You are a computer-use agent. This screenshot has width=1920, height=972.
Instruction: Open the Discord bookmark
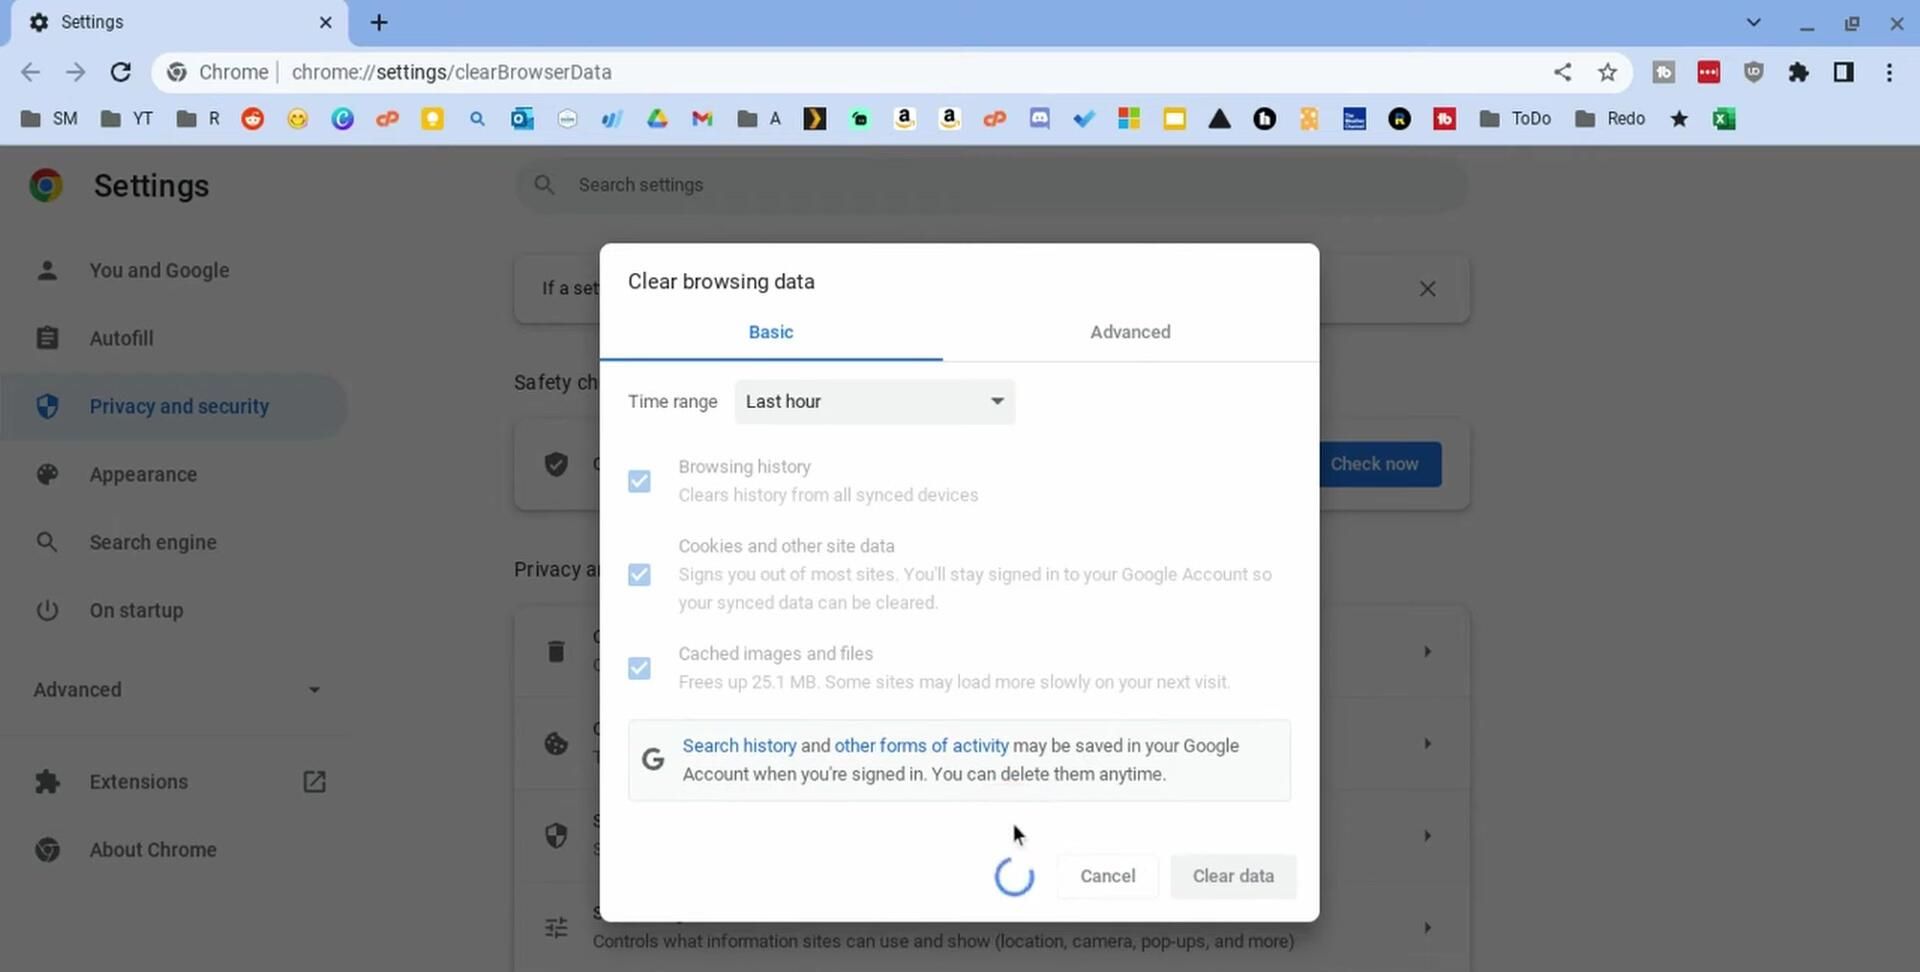(x=1040, y=119)
